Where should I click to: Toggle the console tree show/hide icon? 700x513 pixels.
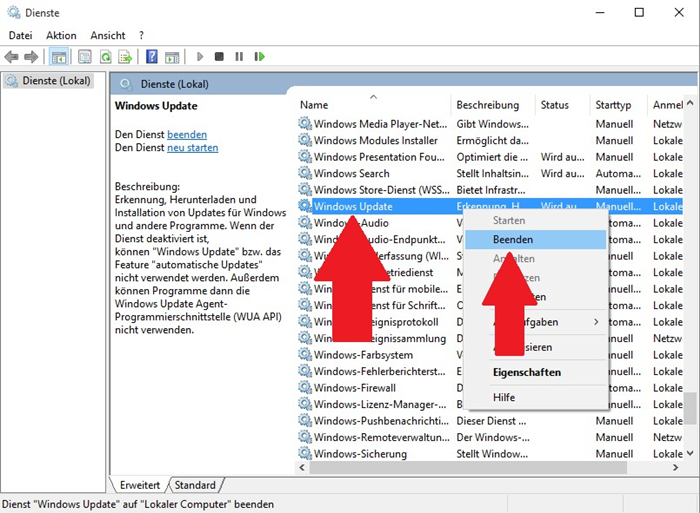coord(58,57)
